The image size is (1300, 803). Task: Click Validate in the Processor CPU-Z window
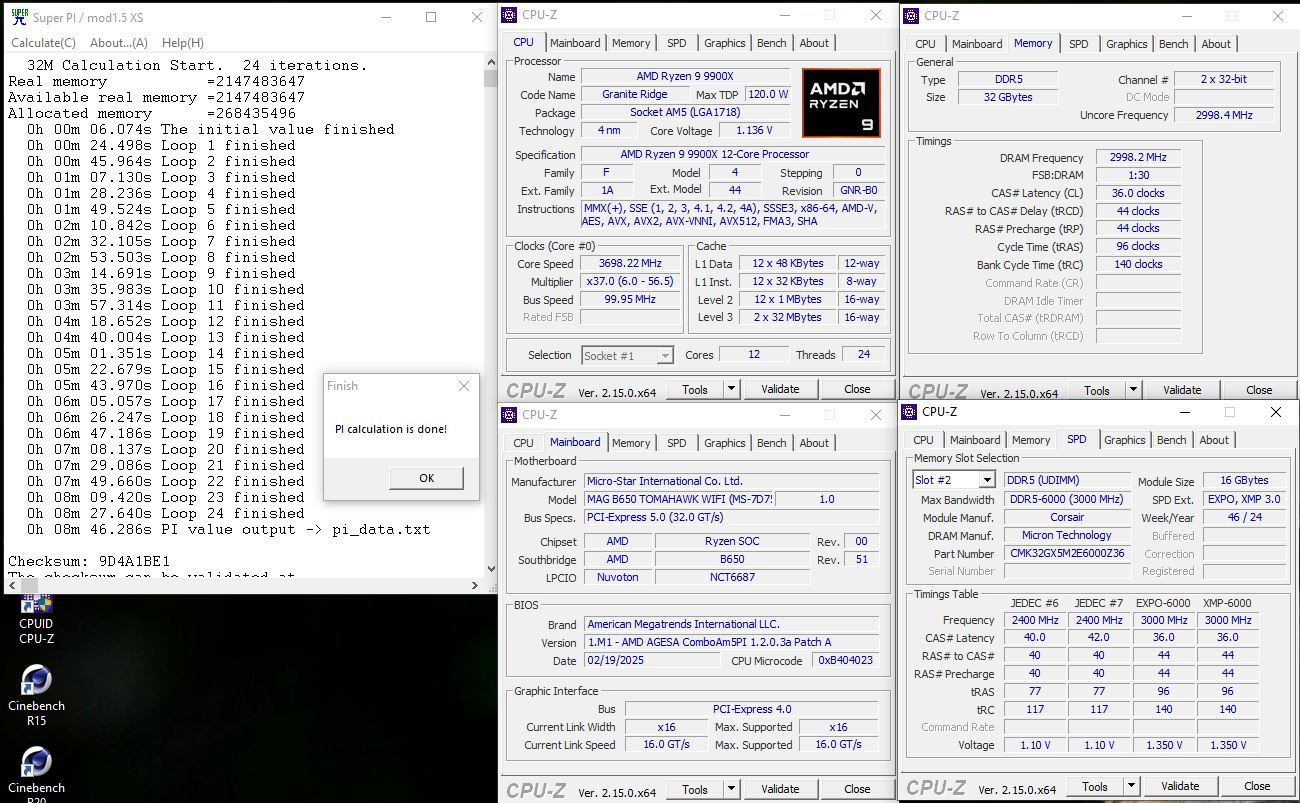[x=780, y=390]
